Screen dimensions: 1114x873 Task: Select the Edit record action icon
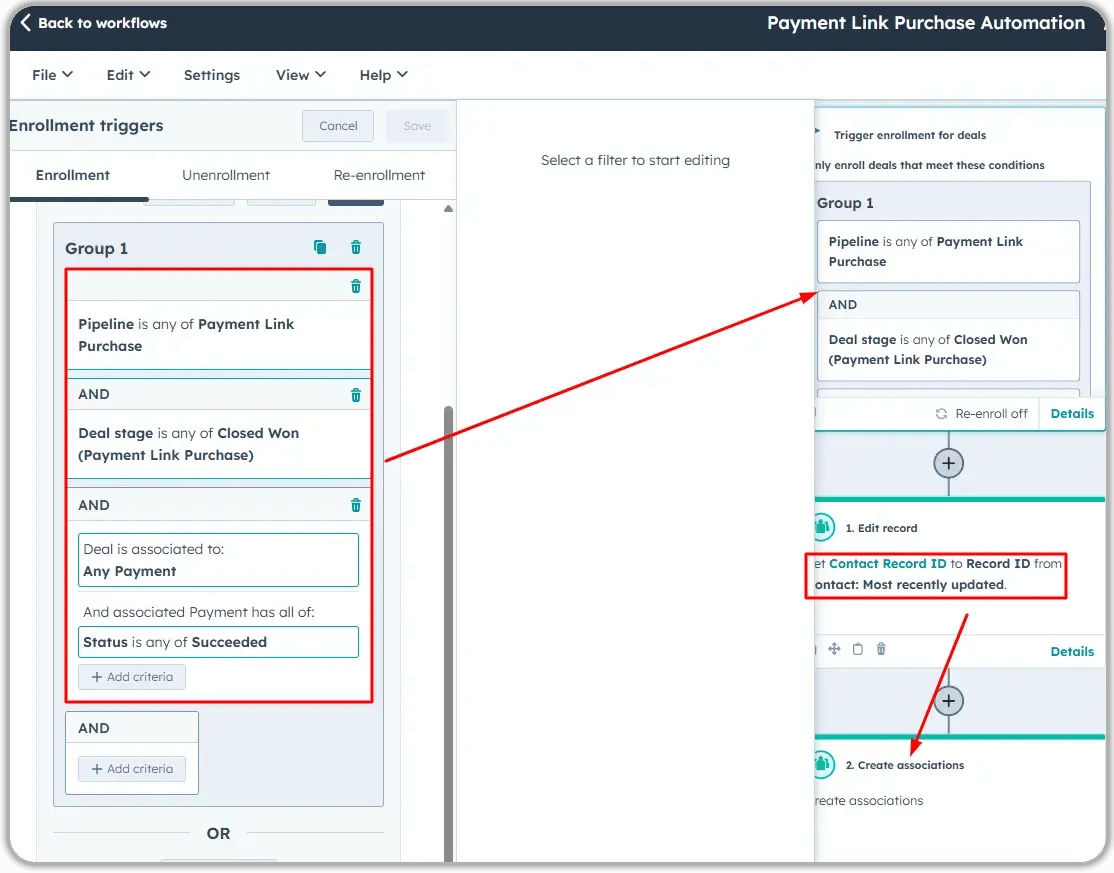point(821,527)
